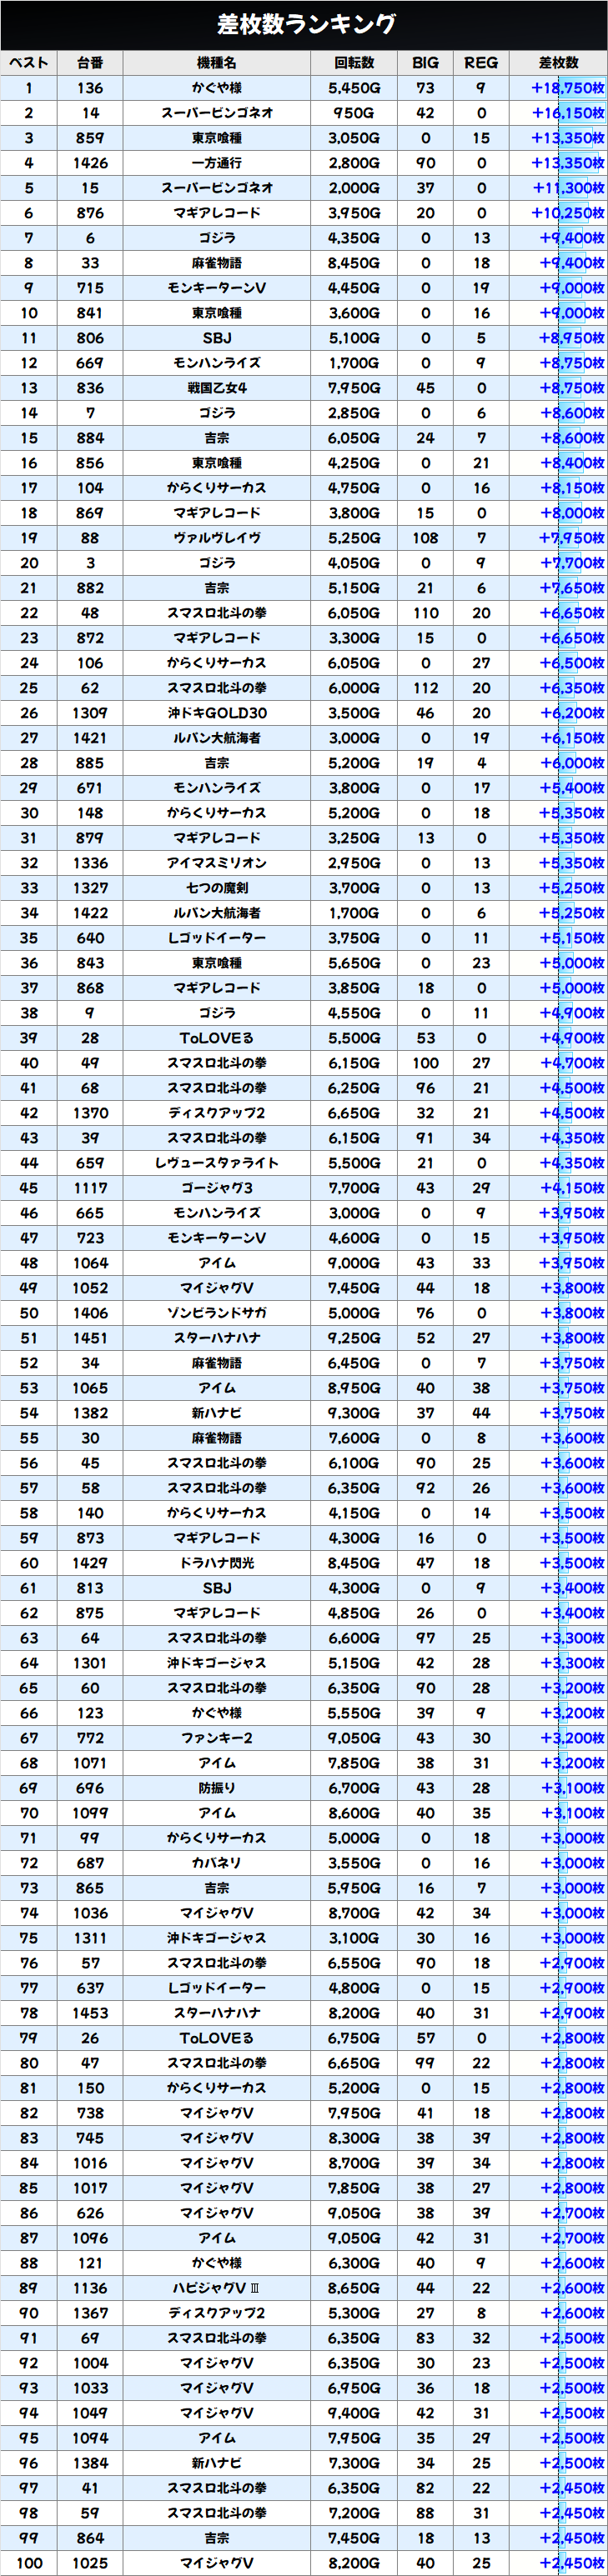Image resolution: width=608 pixels, height=2576 pixels.
Task: Click the 差枚数 column header
Action: tap(558, 63)
